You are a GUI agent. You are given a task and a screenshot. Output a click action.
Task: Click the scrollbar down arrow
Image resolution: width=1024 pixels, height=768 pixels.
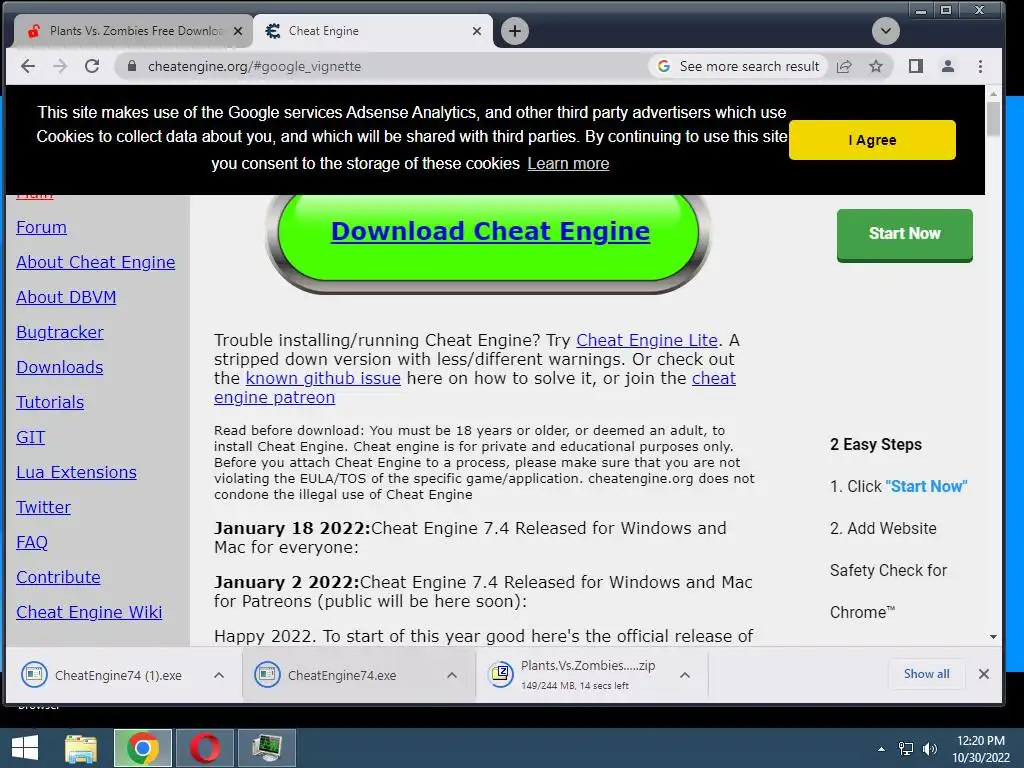point(993,637)
